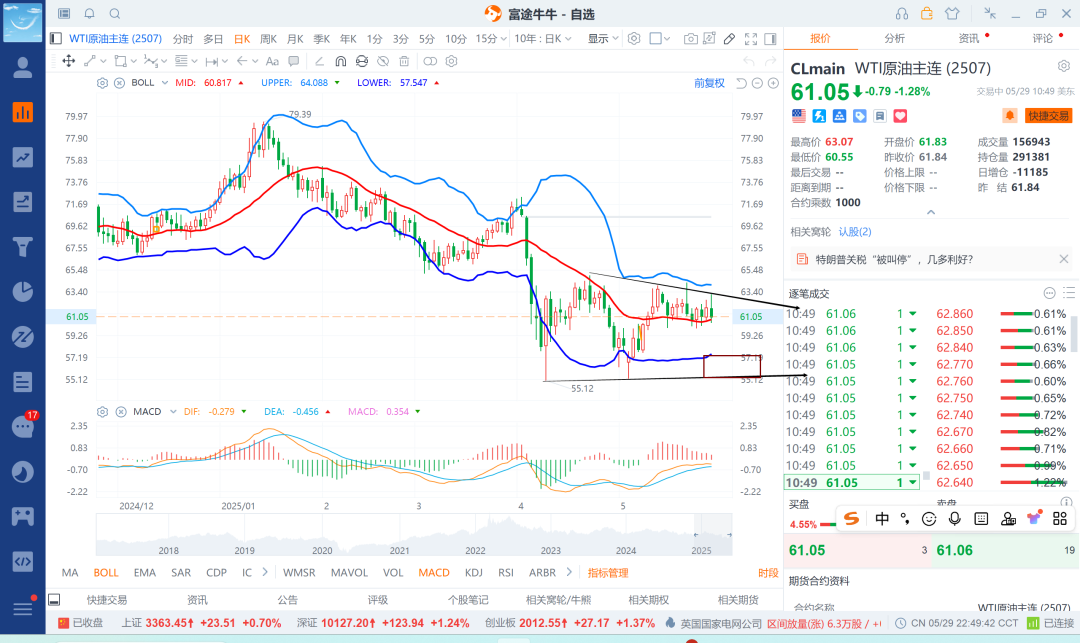Dismiss the 特朗普关税 news banner
The width and height of the screenshot is (1080, 643).
click(x=1063, y=259)
